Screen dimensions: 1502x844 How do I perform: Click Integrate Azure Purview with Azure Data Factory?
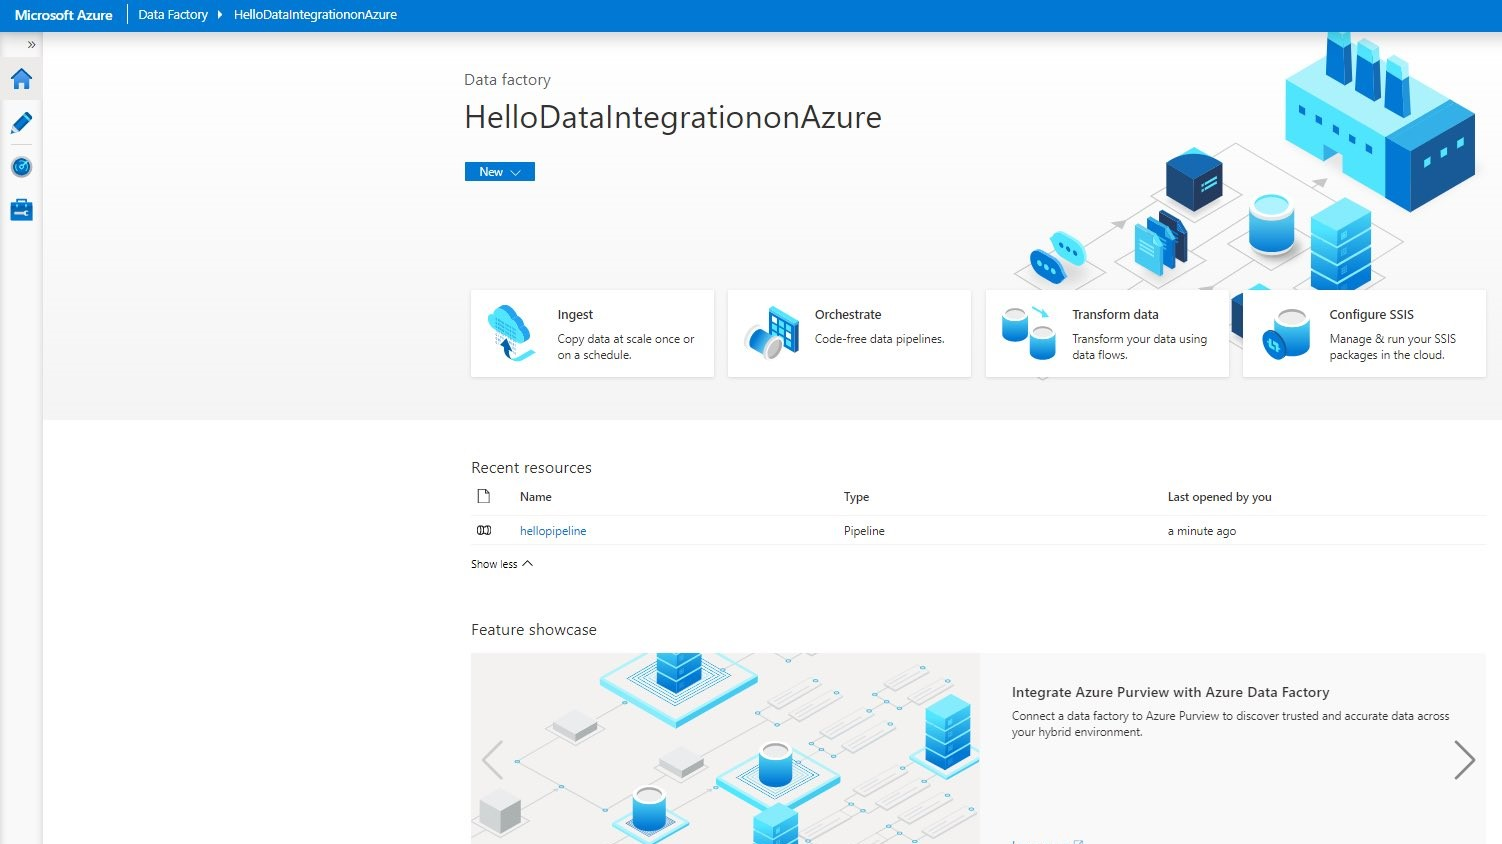[1170, 692]
